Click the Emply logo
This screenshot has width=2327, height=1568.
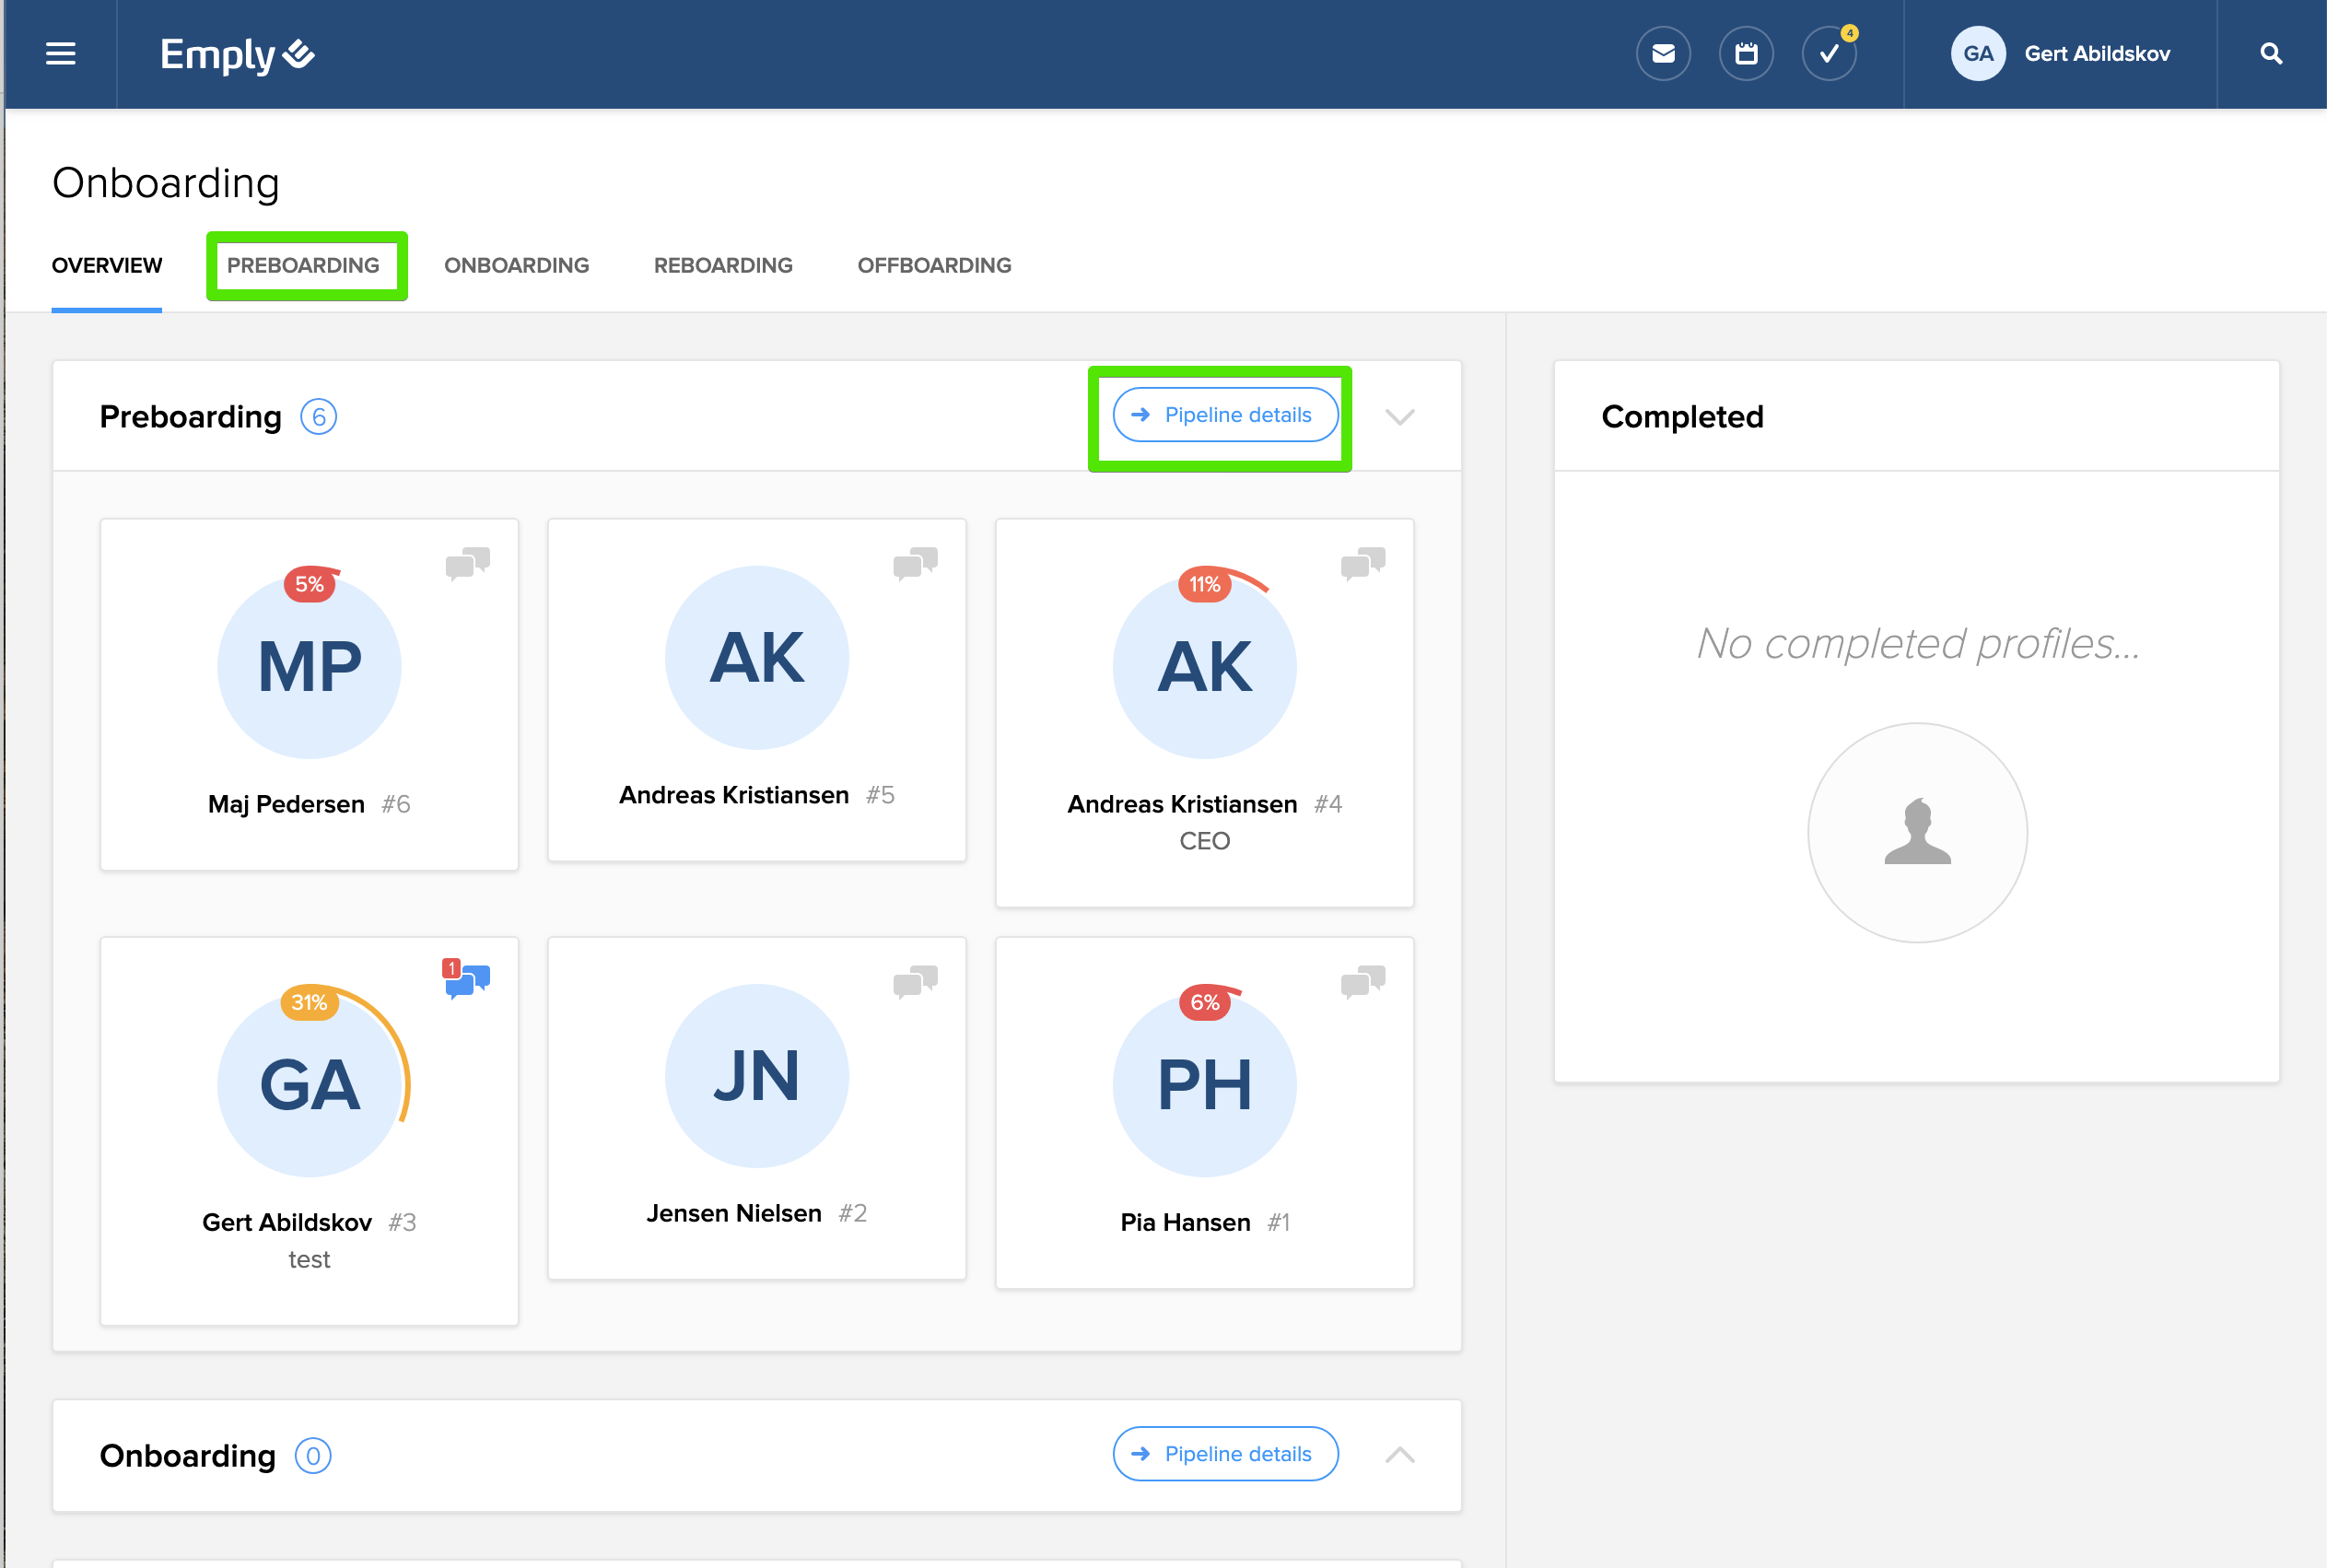point(237,54)
